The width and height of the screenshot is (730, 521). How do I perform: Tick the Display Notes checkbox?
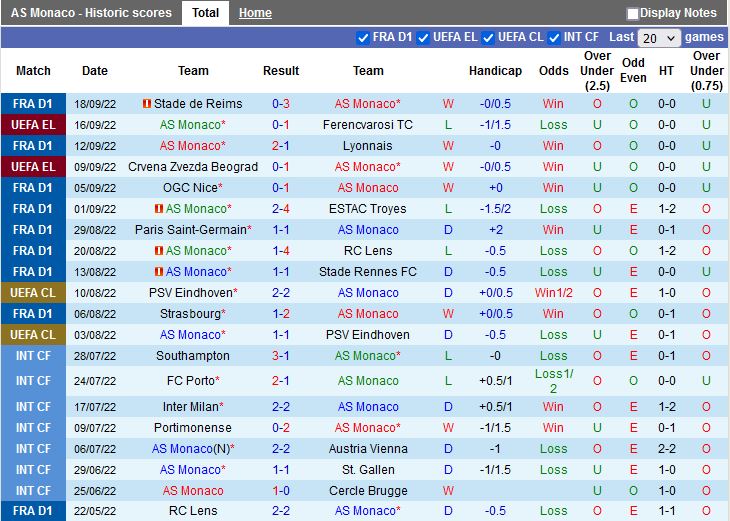[x=632, y=14]
